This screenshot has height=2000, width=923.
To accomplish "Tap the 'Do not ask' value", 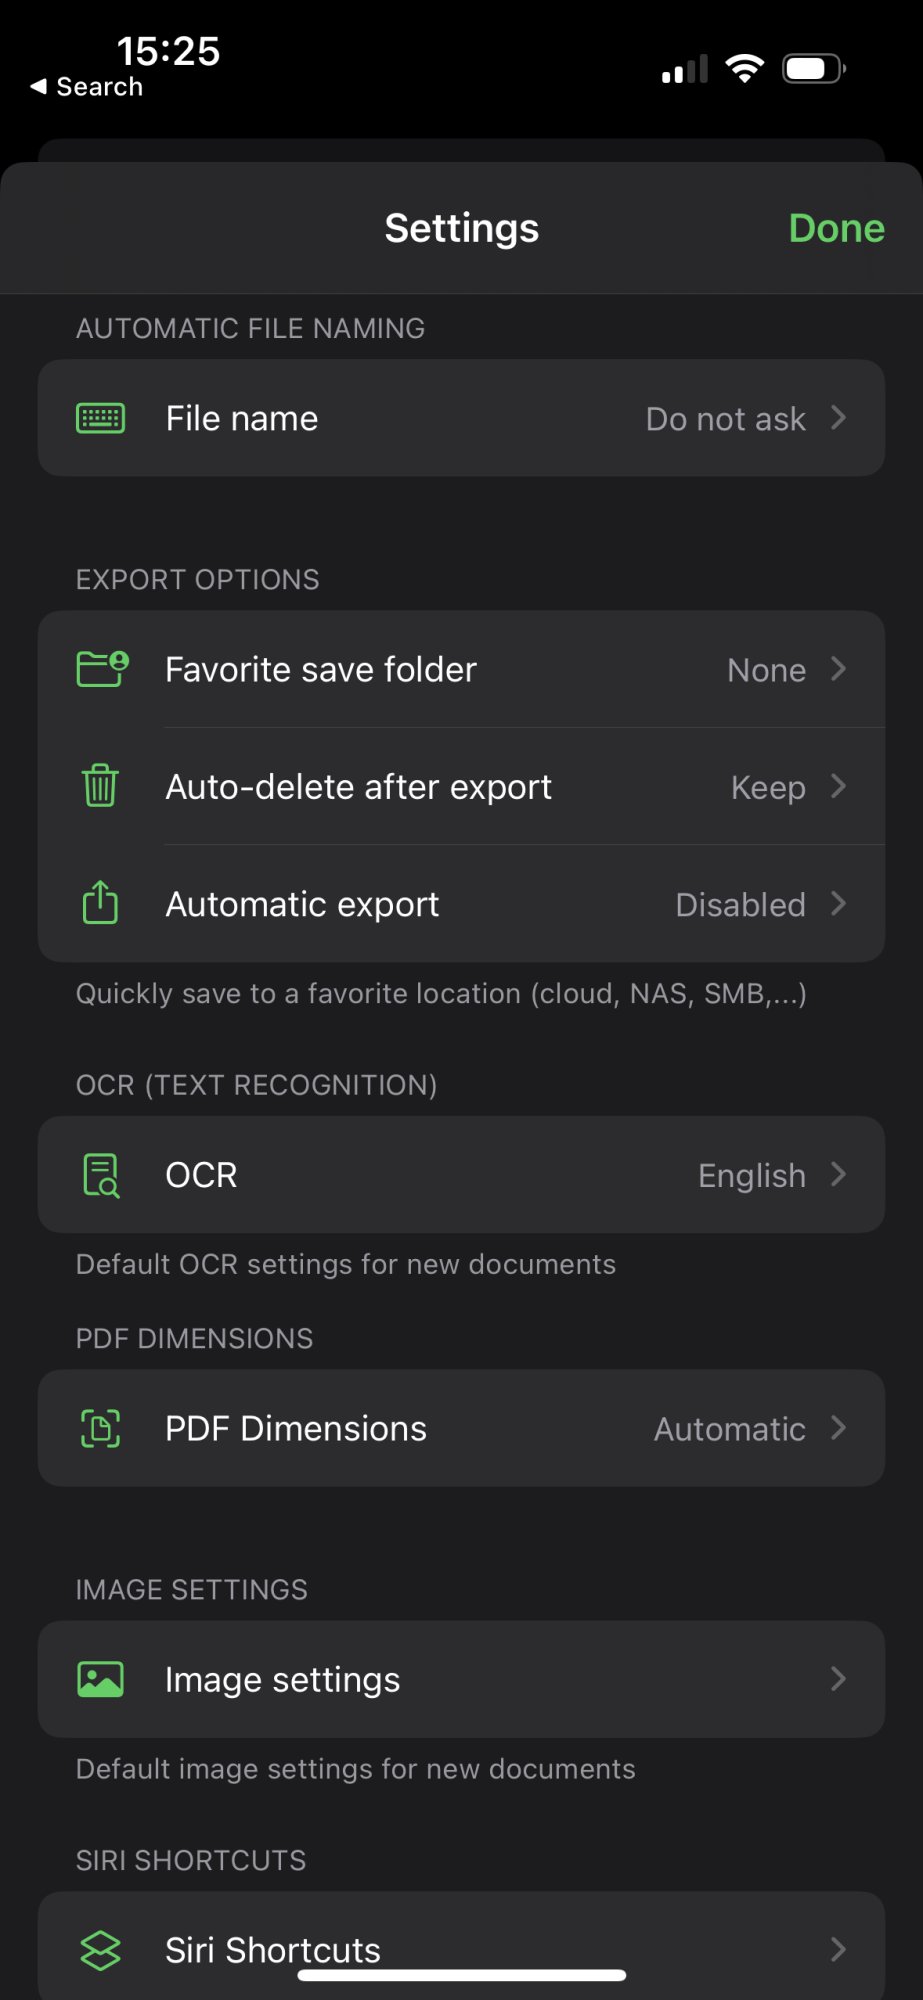I will (x=725, y=419).
